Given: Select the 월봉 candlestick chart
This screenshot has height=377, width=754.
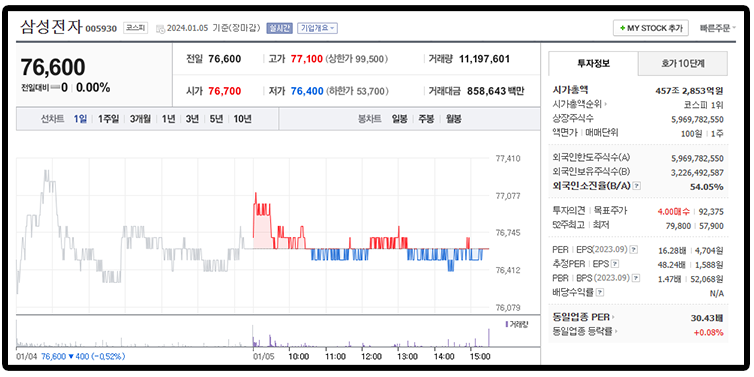Looking at the screenshot, I should [x=453, y=119].
